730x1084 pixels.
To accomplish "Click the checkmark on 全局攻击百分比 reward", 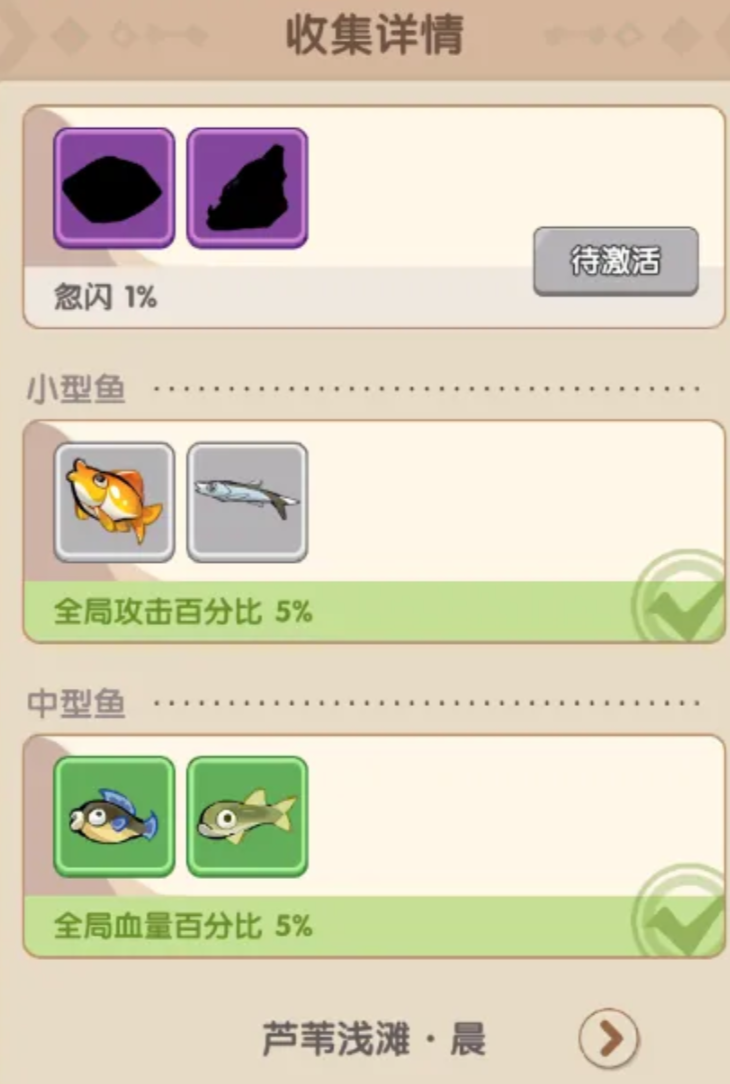I will point(679,598).
